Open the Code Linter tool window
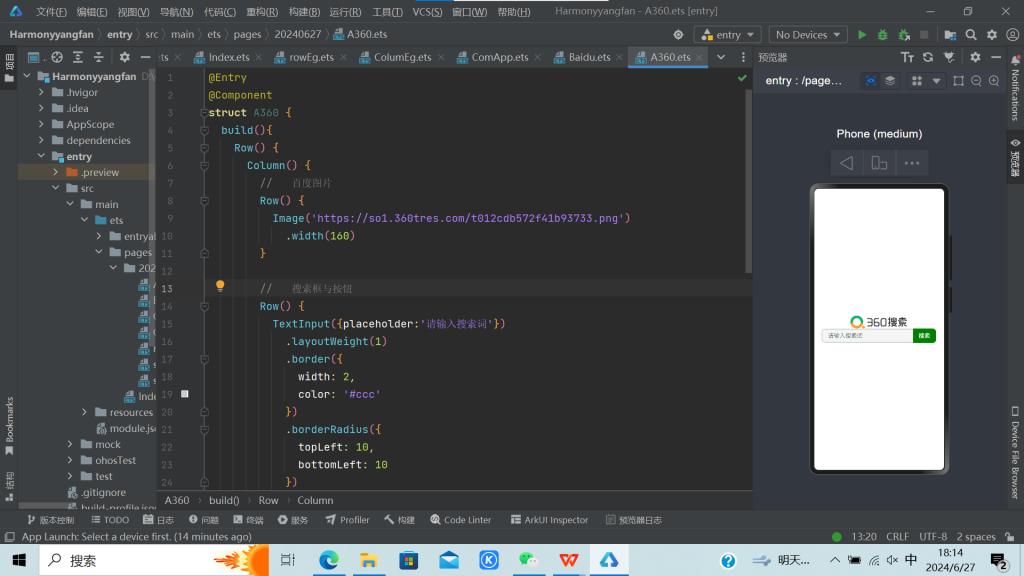The image size is (1024, 576). pos(460,520)
